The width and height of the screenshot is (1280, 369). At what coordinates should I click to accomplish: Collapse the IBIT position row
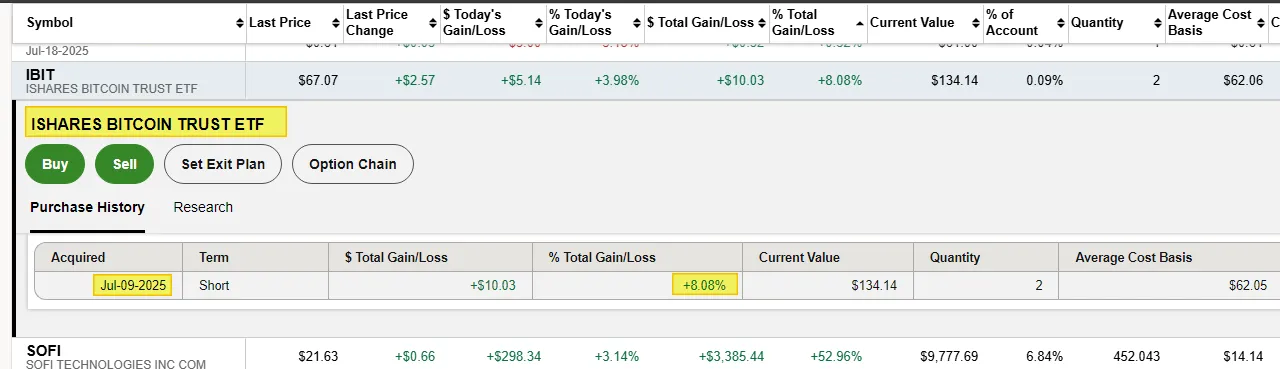pos(640,81)
